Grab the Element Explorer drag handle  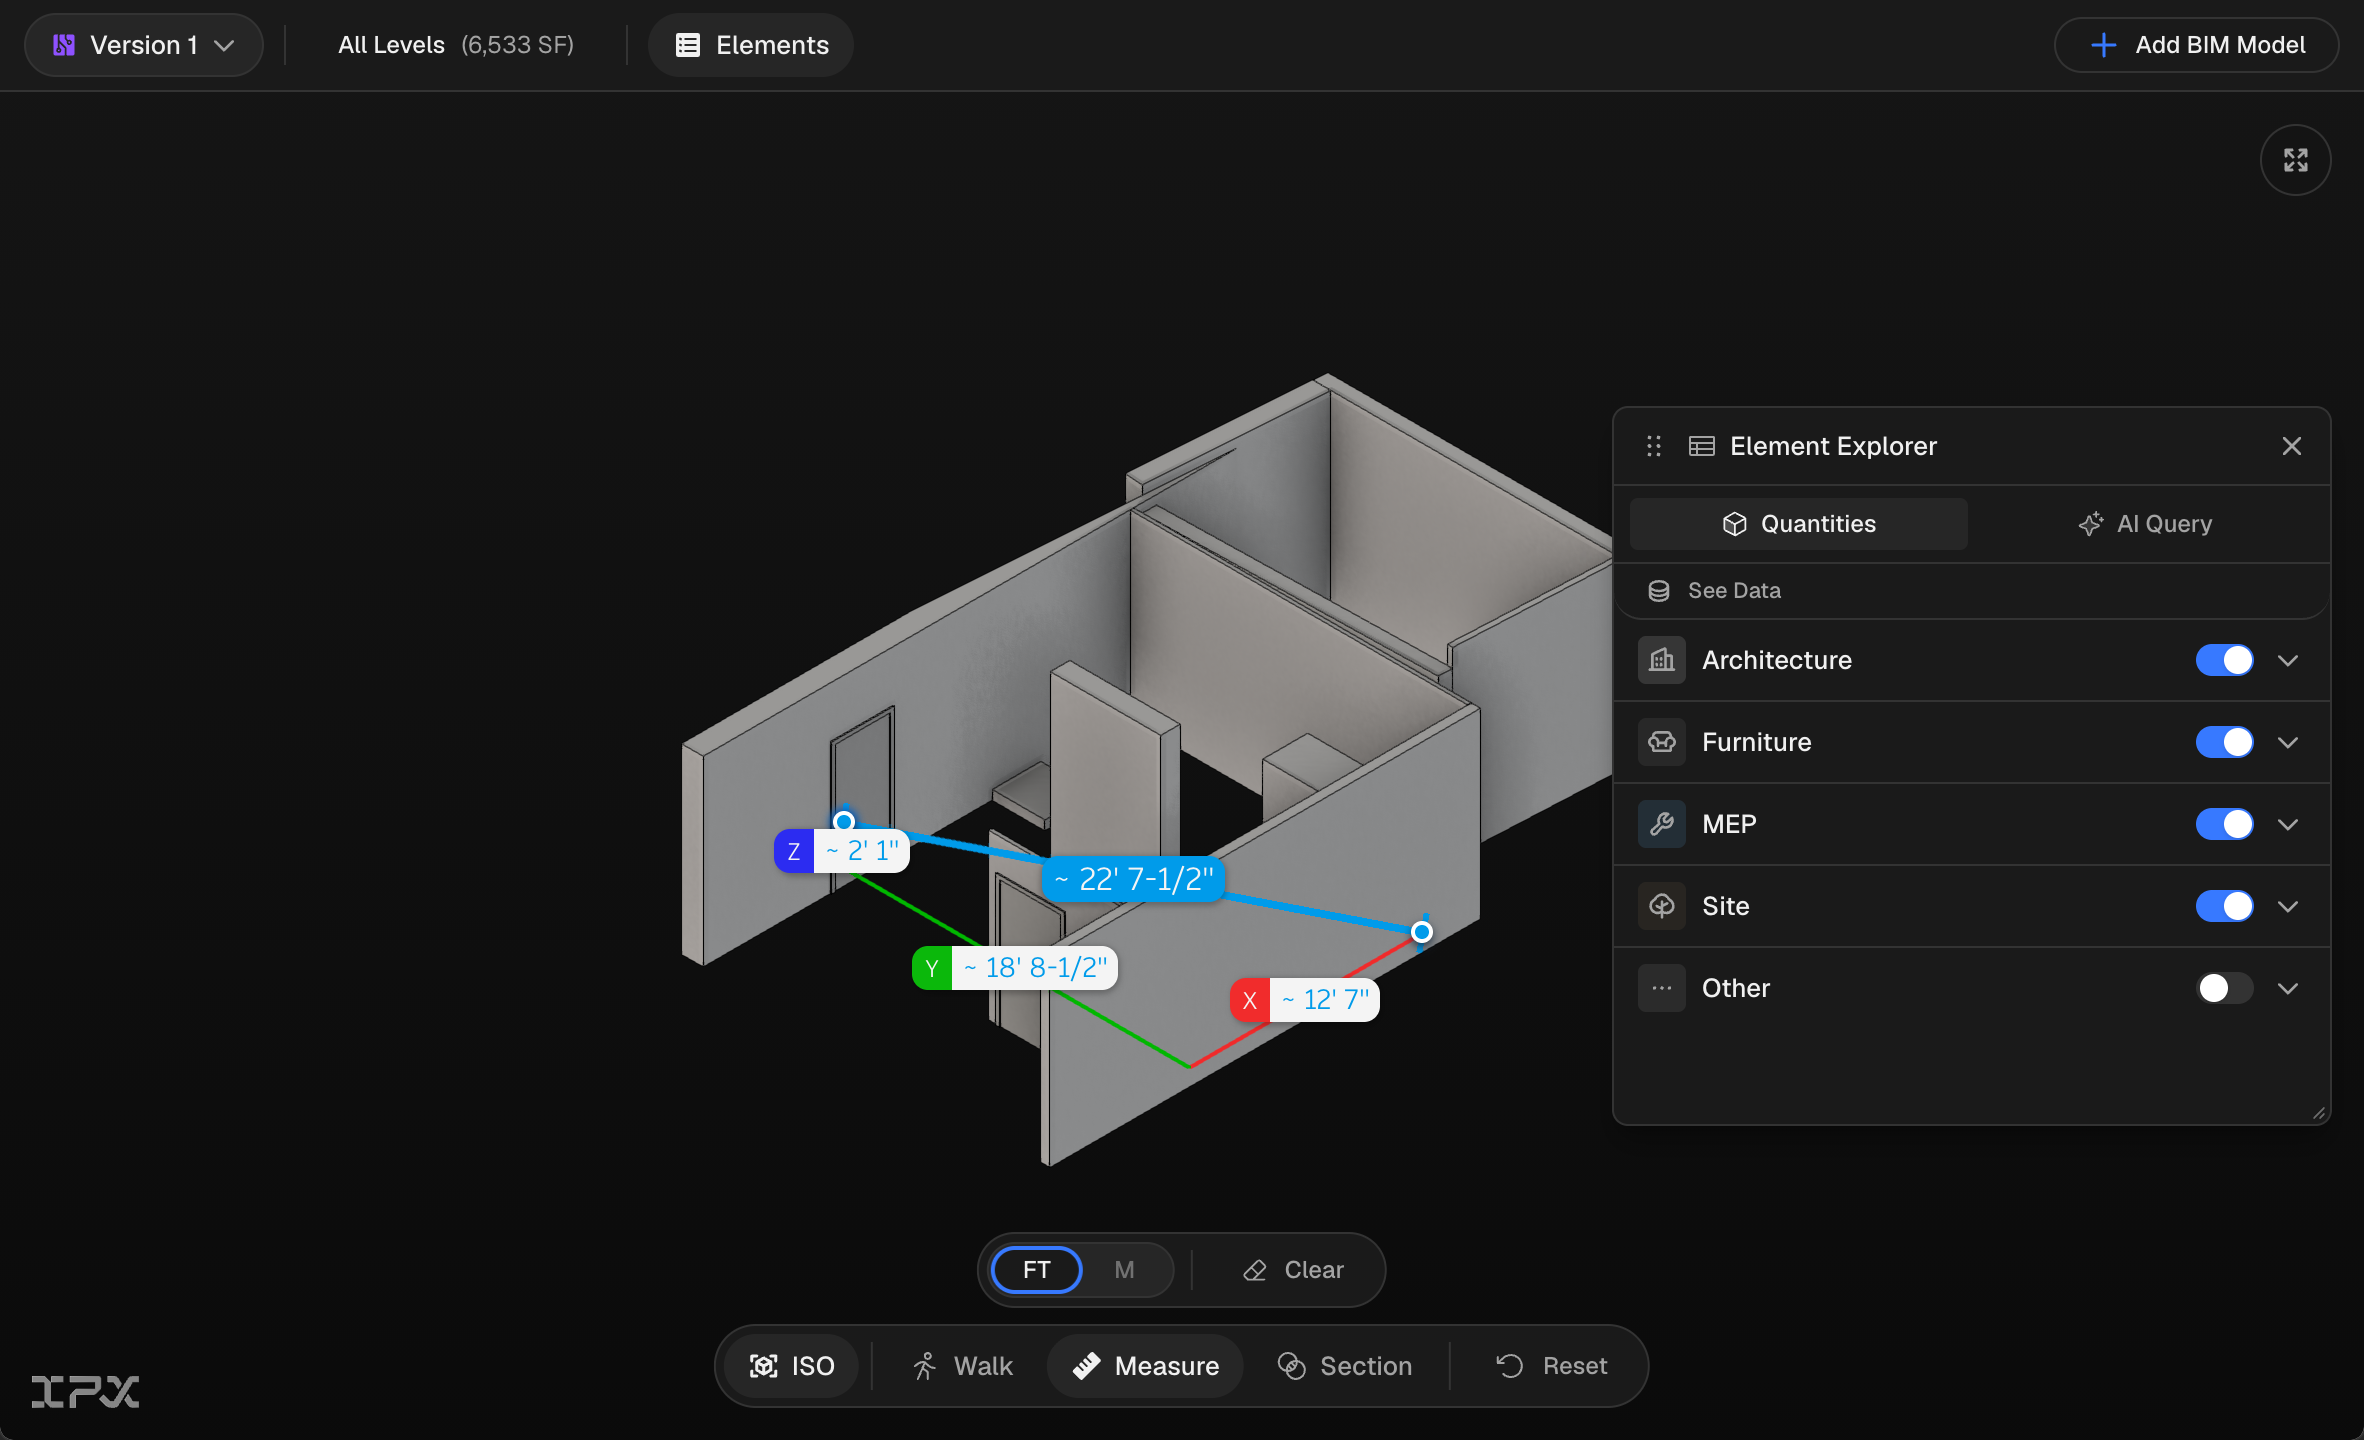[x=1654, y=446]
